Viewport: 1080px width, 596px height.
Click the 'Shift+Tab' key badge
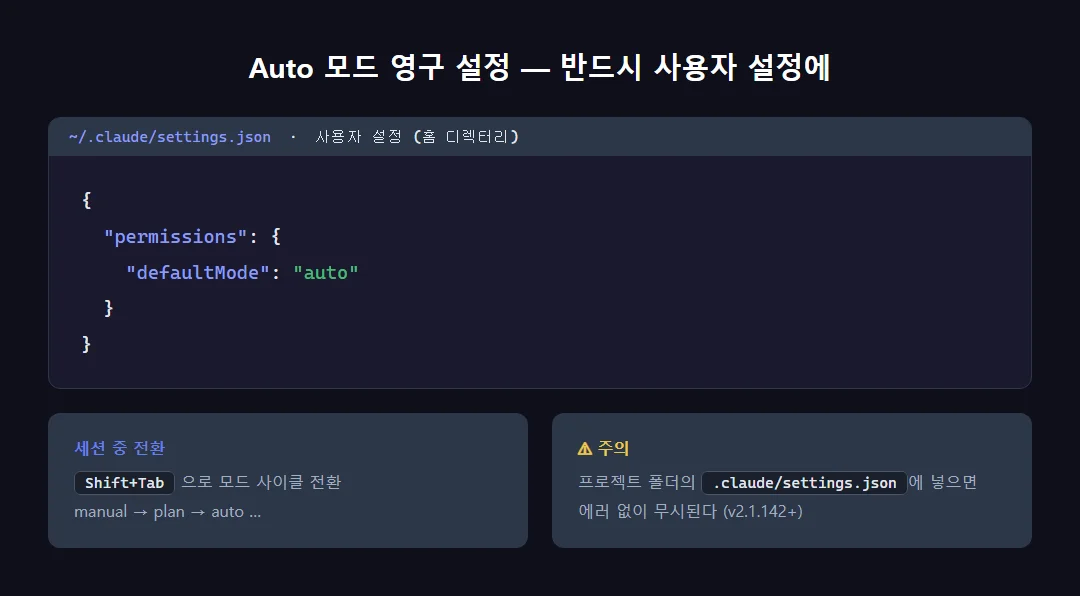pos(124,482)
